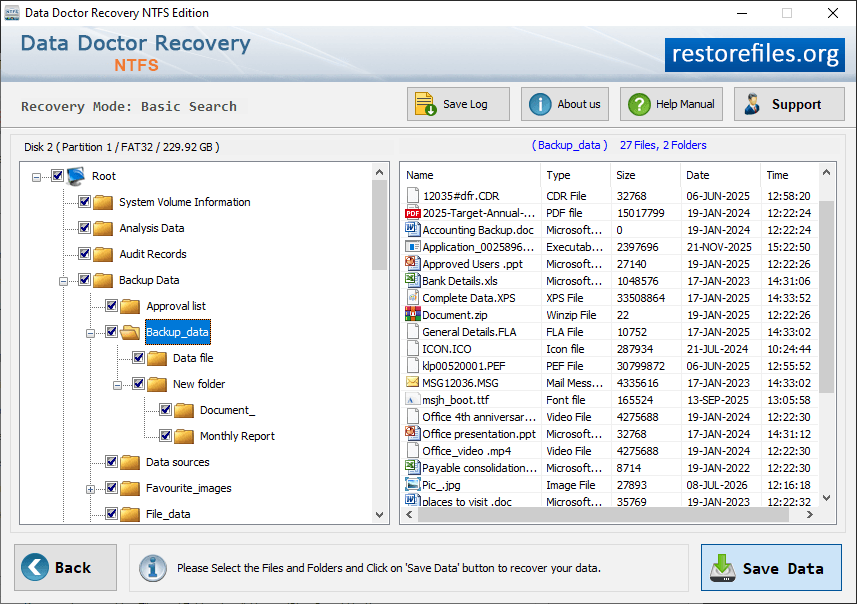Sort file list by Time column
Screen dimensions: 857x604
click(790, 175)
